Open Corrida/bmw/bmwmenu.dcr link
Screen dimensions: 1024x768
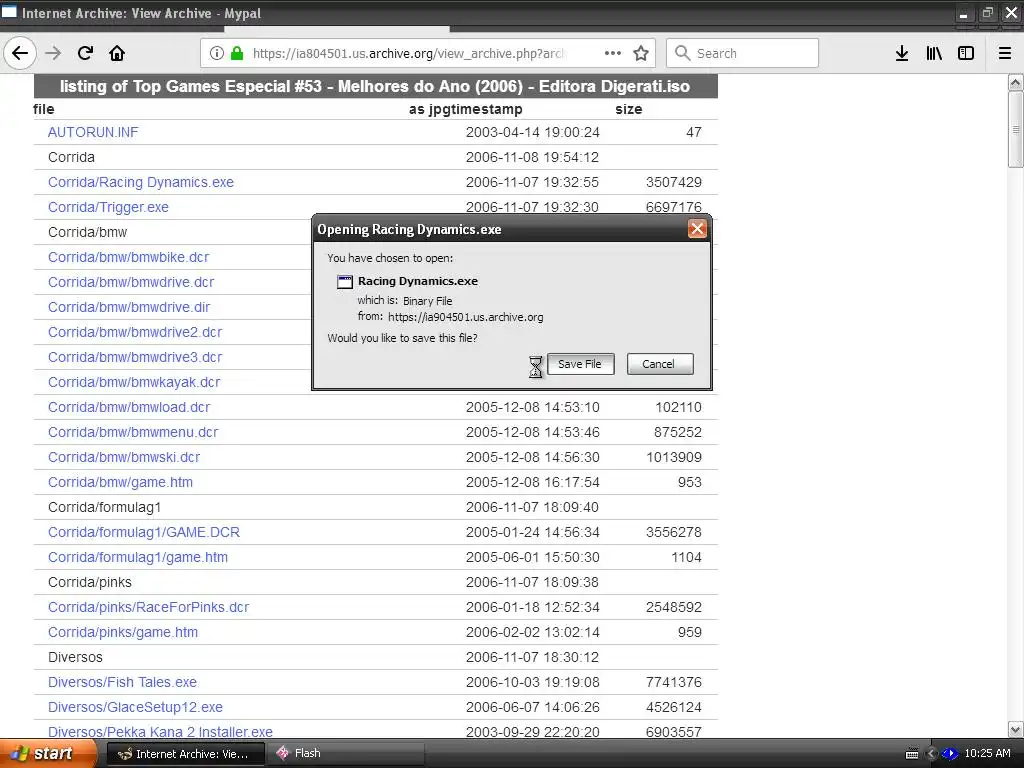point(133,432)
